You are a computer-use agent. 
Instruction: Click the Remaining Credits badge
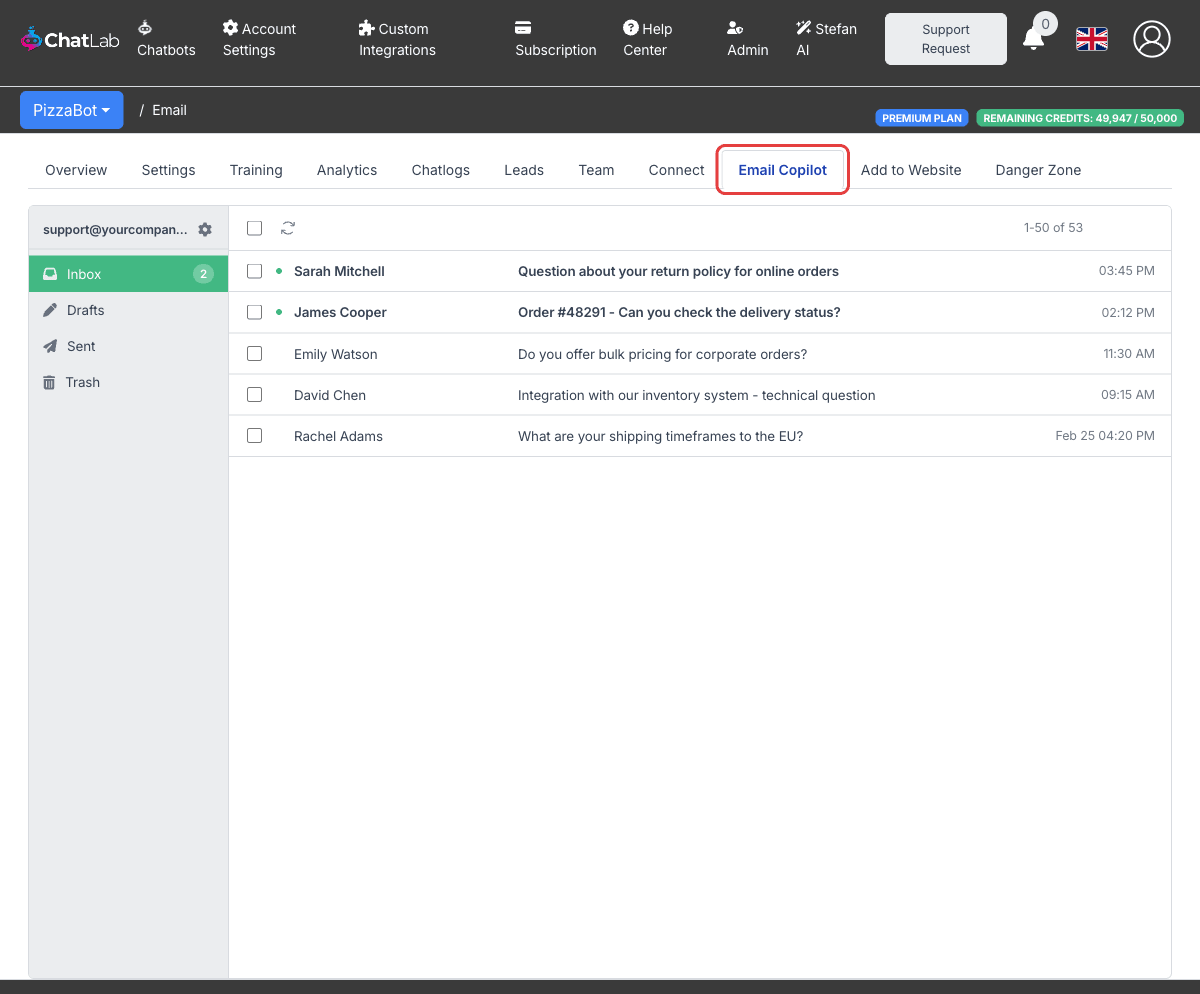click(x=1080, y=118)
